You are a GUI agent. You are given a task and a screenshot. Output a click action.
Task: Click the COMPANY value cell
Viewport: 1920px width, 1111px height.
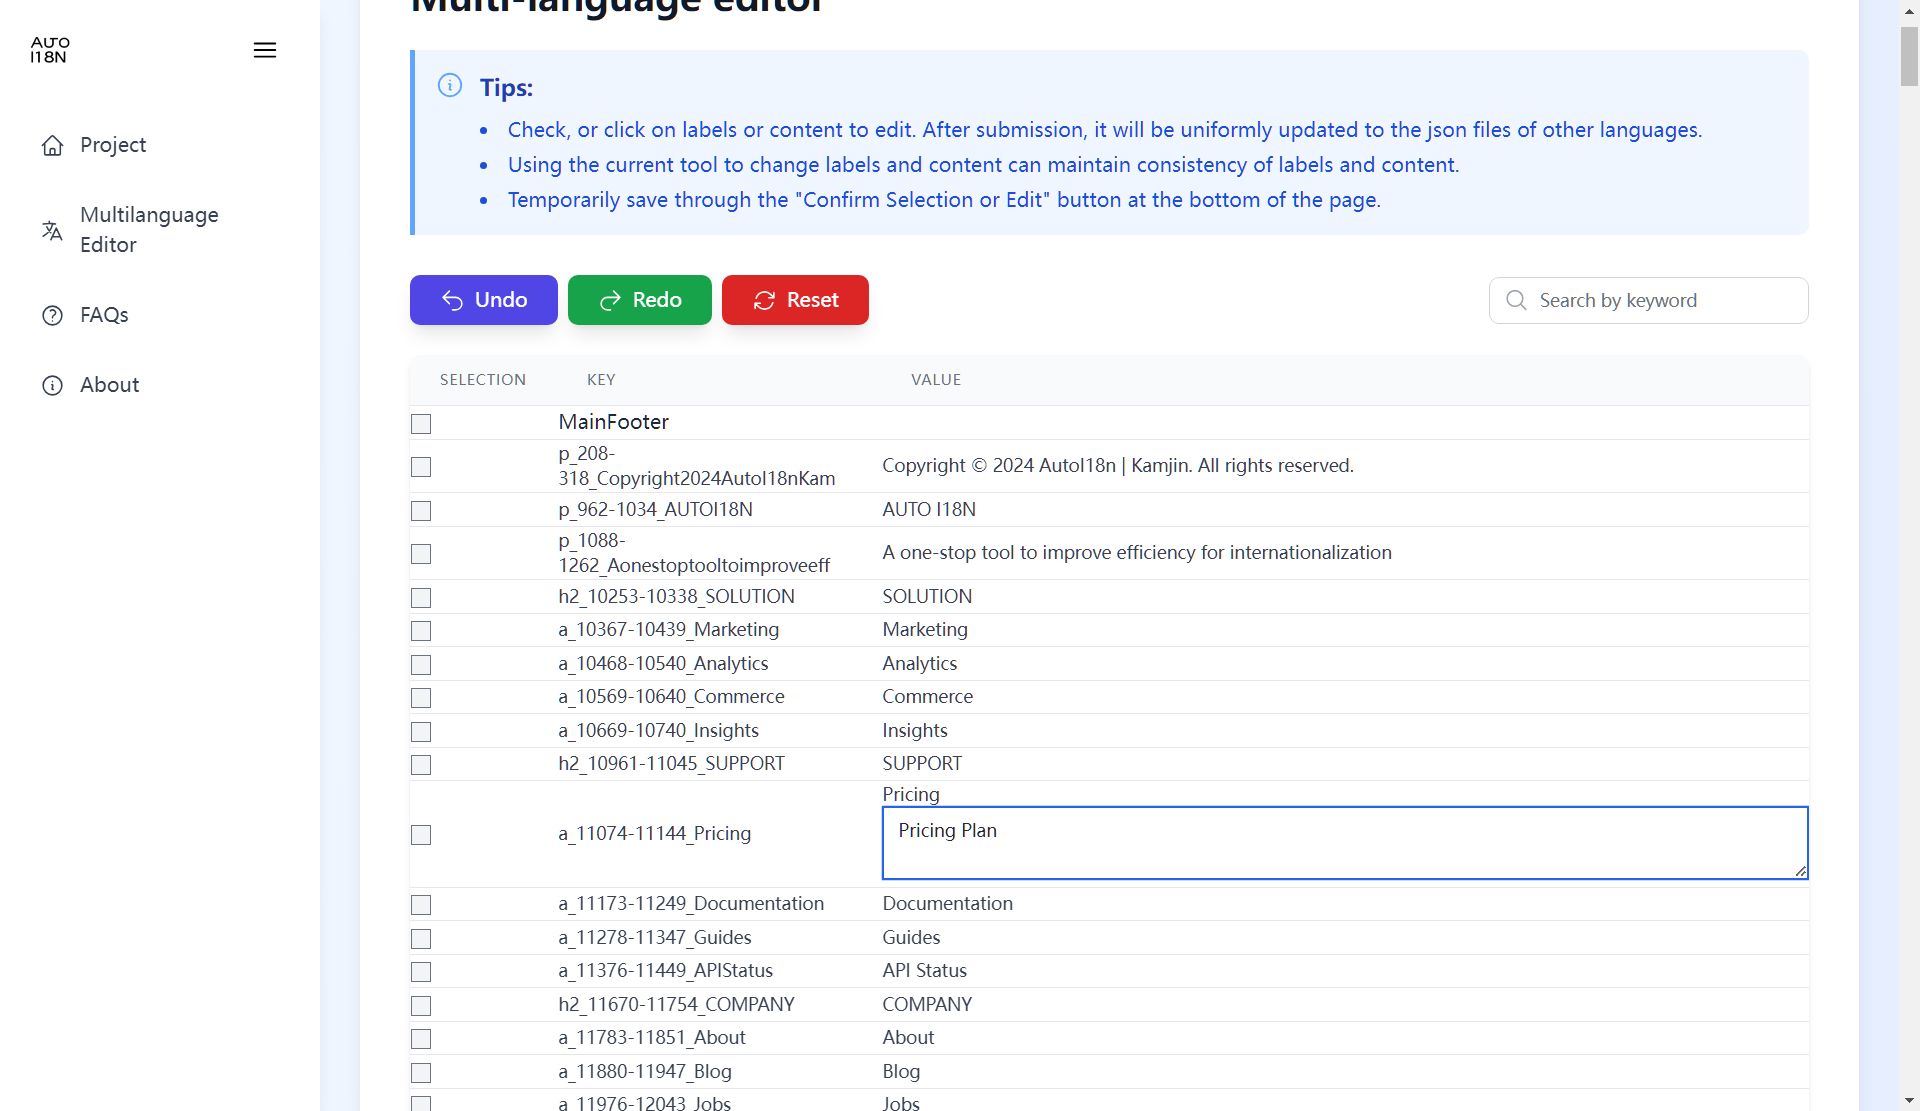click(x=927, y=1004)
